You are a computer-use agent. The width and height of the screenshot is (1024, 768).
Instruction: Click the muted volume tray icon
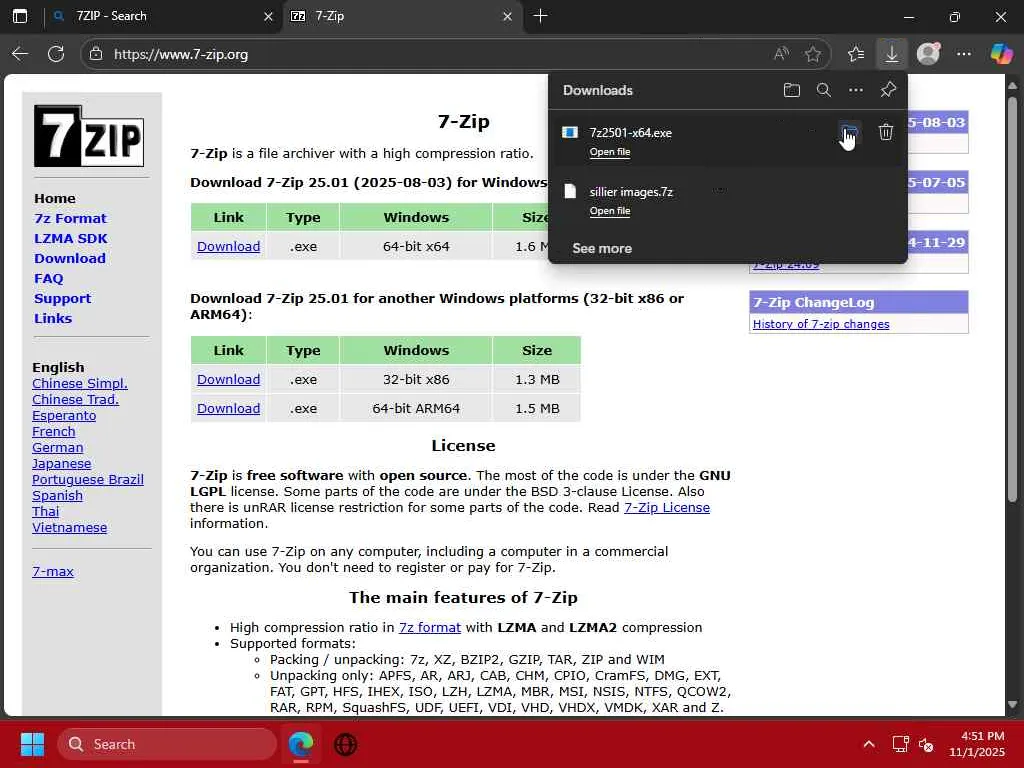tap(926, 744)
